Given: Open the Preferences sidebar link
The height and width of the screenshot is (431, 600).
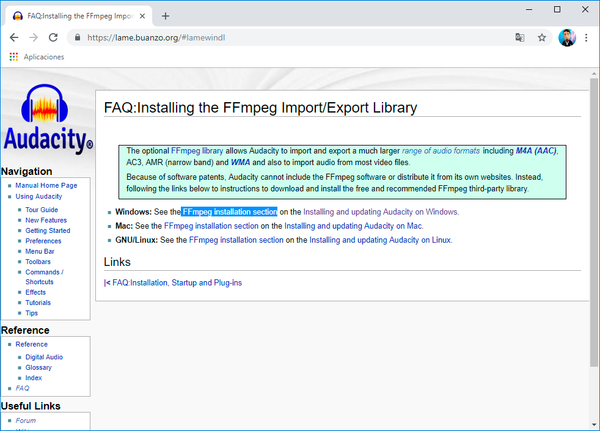Looking at the screenshot, I should click(x=43, y=241).
